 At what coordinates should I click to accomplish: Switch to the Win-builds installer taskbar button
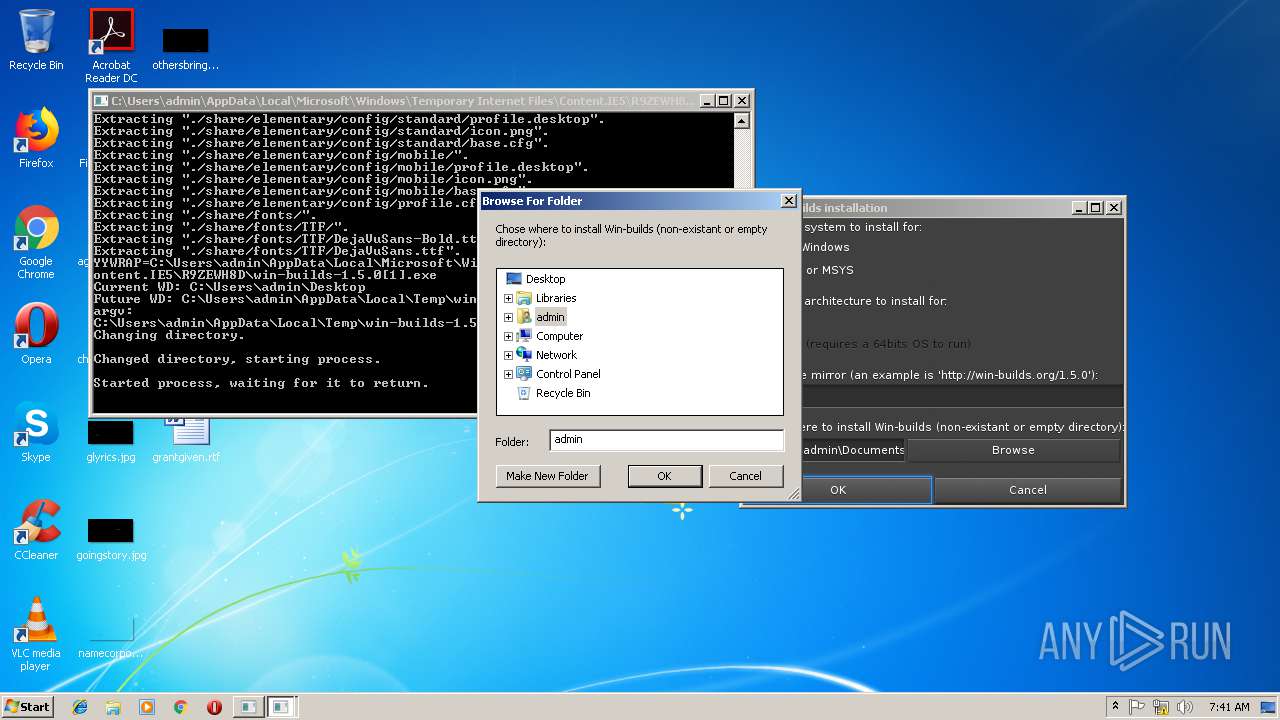click(x=282, y=707)
